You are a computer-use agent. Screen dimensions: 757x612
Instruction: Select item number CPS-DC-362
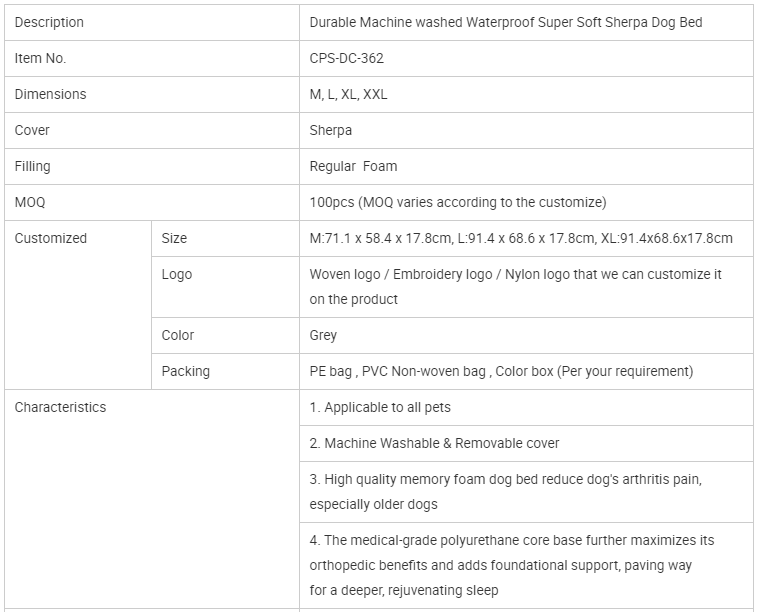point(346,58)
